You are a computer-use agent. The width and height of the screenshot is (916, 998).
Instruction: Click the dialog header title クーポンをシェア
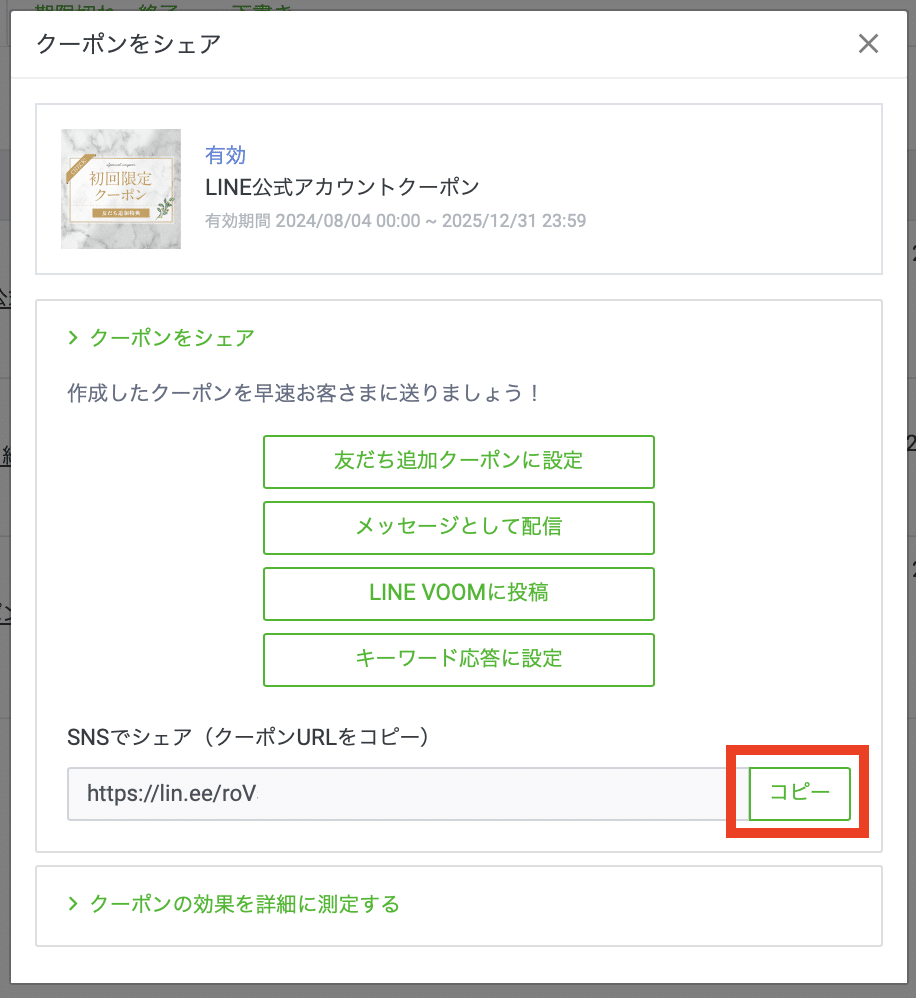128,43
